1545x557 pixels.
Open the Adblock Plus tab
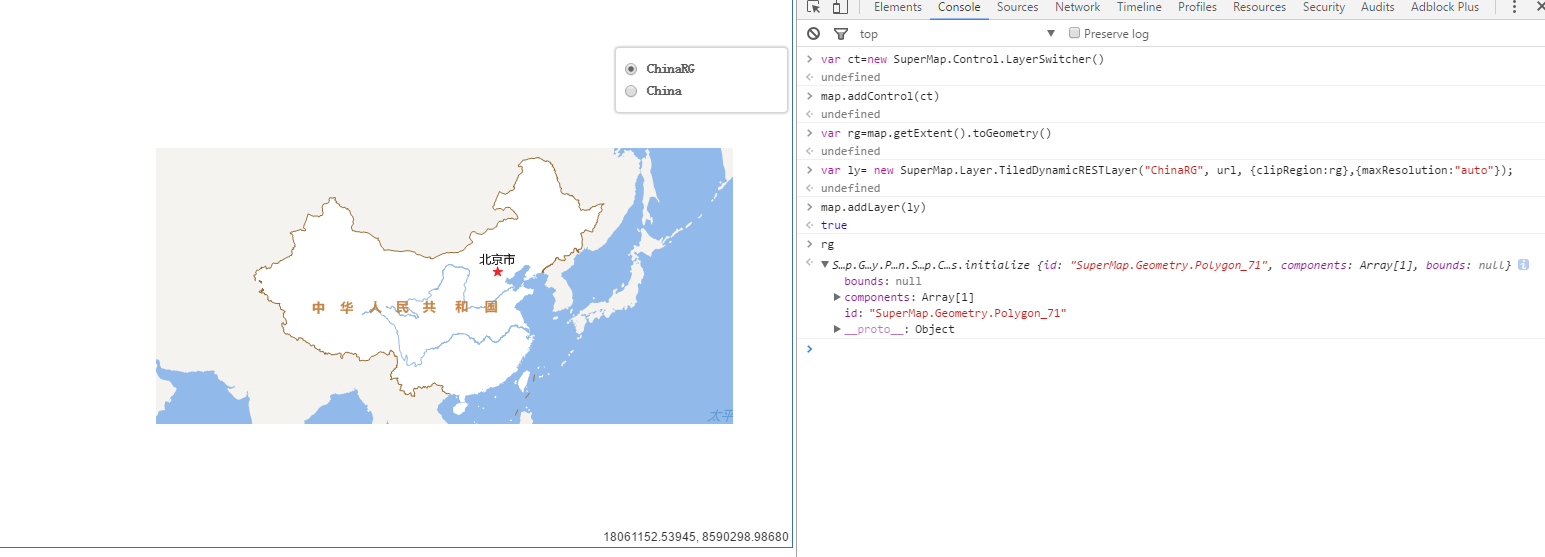pyautogui.click(x=1444, y=7)
